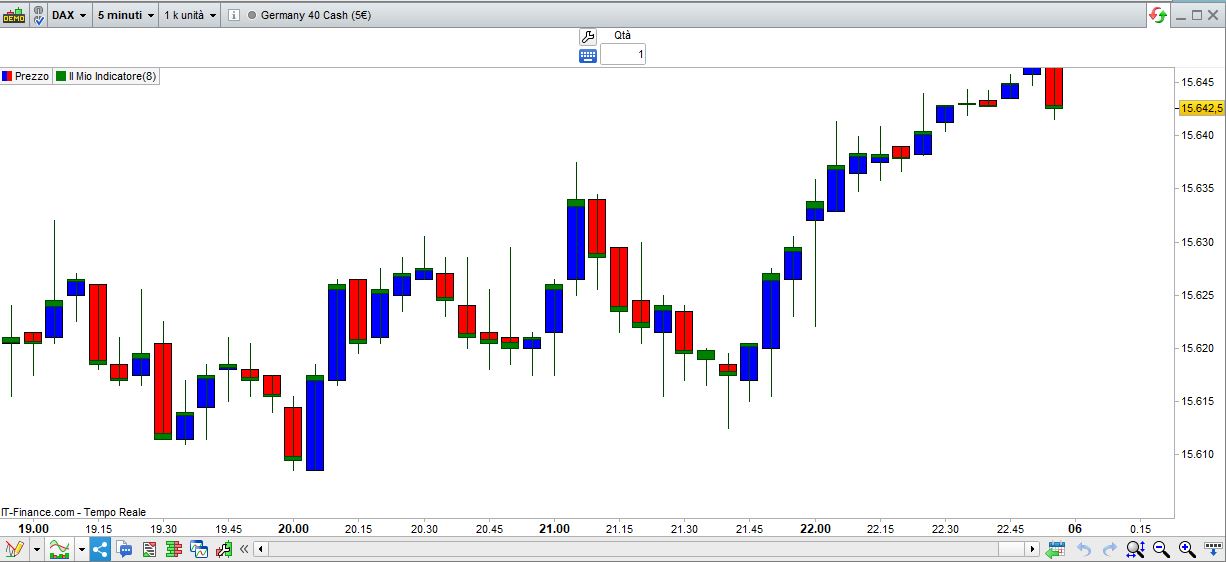Click the scrollbar right arrow
The height and width of the screenshot is (562, 1226).
tap(1033, 549)
